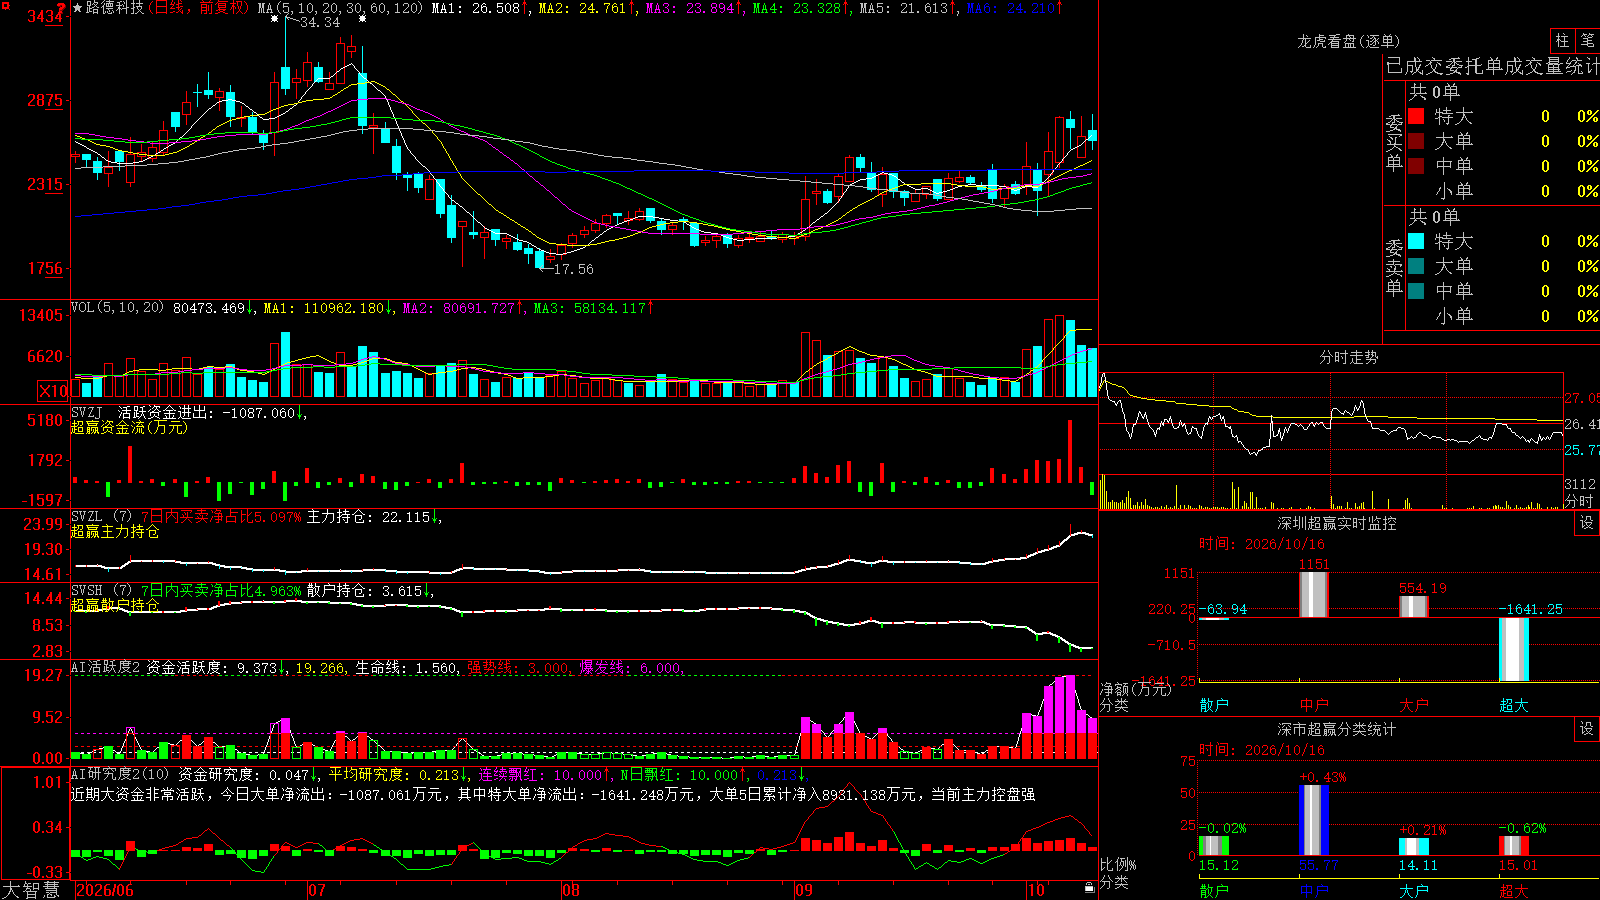The image size is (1600, 900).
Task: Click the 龙虎看盘(逐单) panel title
Action: 1349,41
